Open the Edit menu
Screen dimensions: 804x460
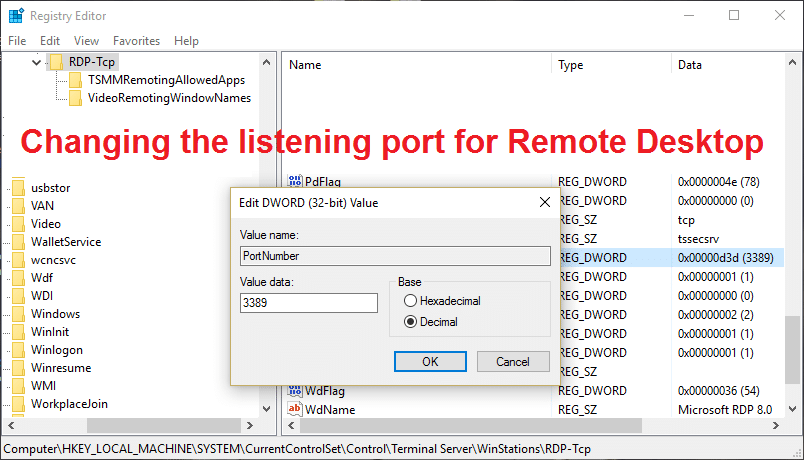pos(50,41)
